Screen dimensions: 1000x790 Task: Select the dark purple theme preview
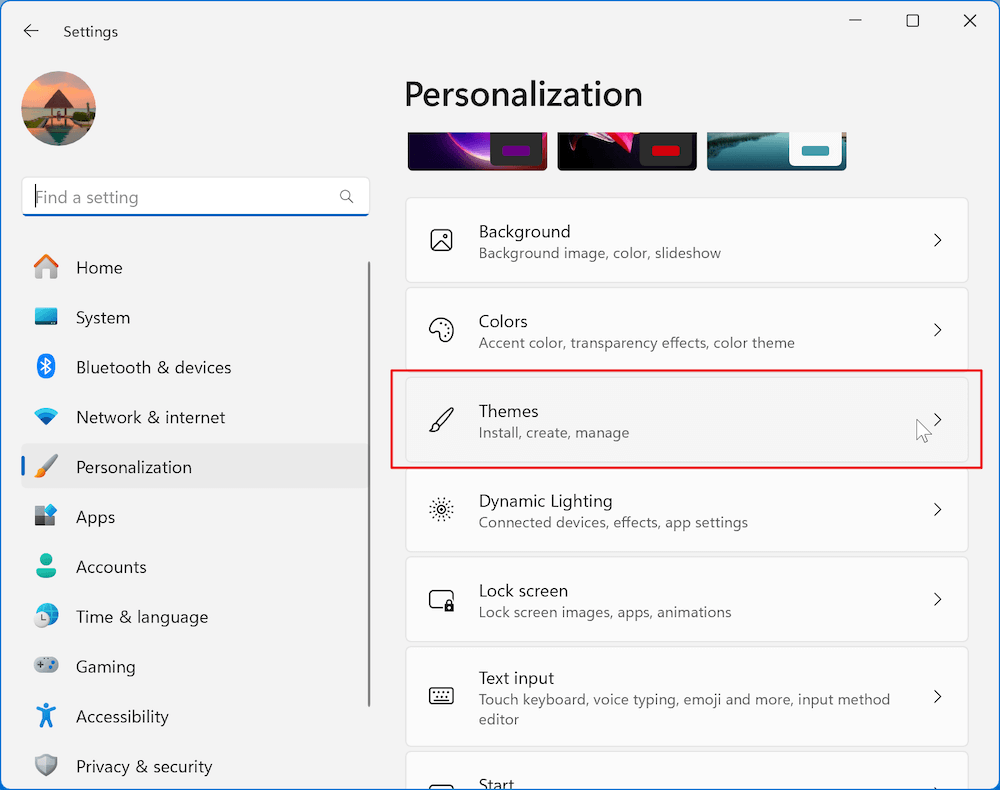[x=477, y=148]
